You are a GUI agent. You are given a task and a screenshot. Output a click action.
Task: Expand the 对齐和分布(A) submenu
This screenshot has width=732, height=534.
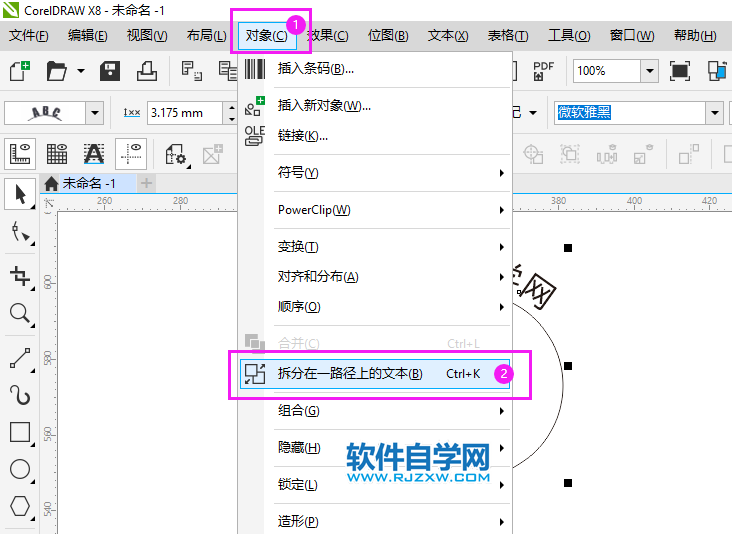coord(375,277)
